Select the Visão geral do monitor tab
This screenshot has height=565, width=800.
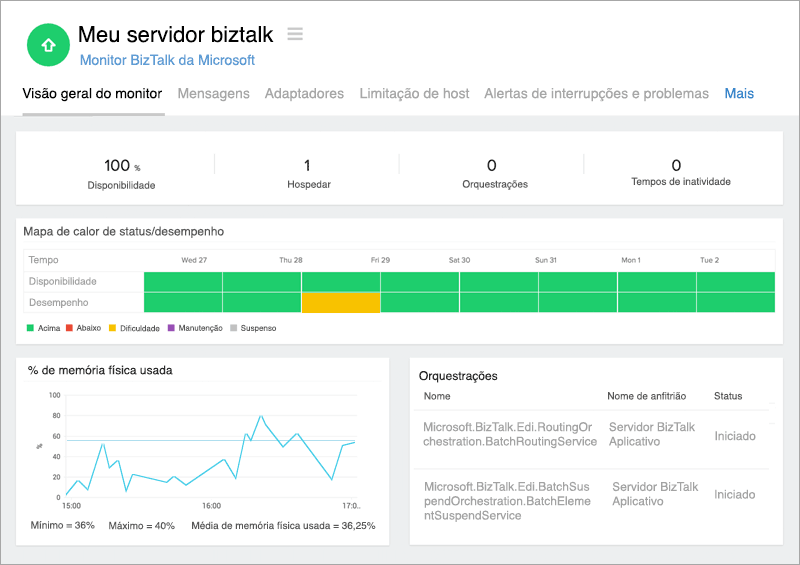point(92,93)
